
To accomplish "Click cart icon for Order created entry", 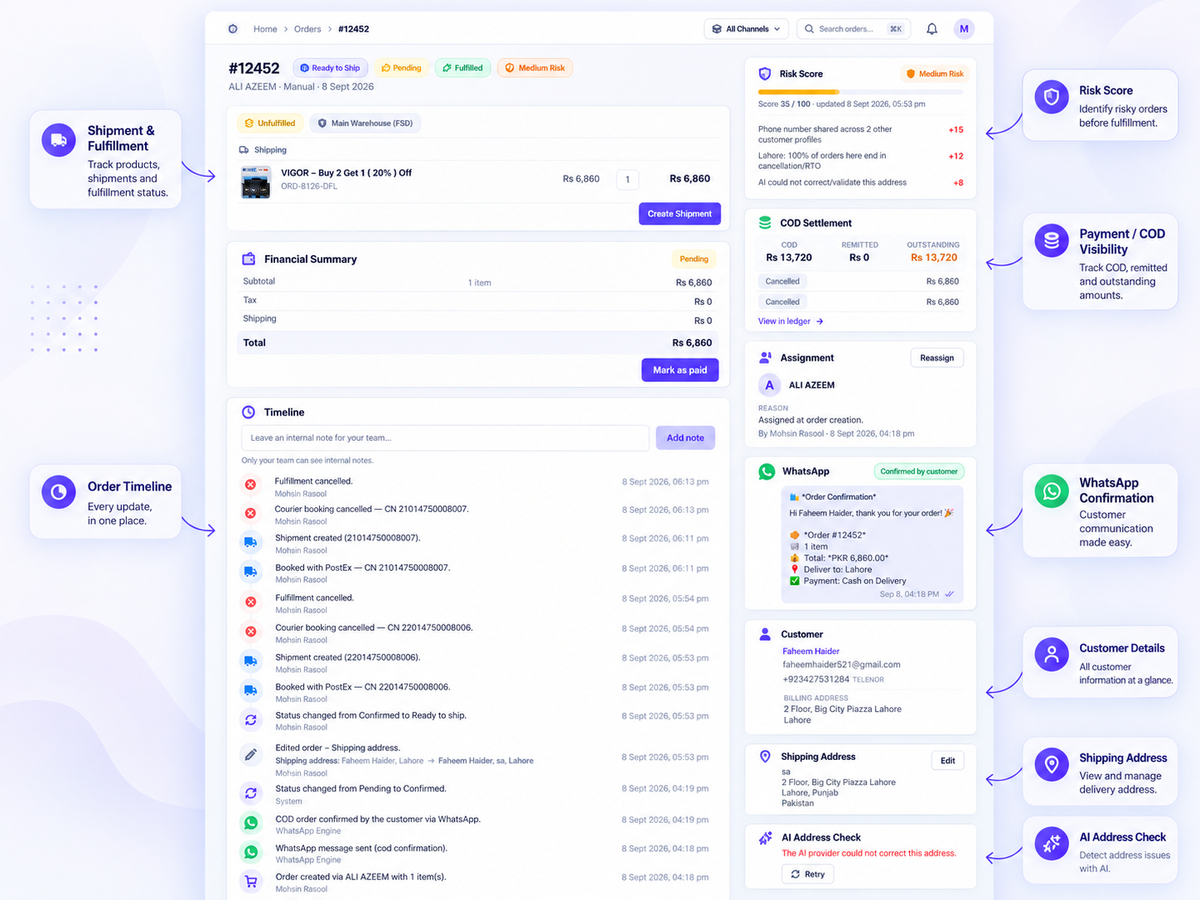I will click(251, 881).
